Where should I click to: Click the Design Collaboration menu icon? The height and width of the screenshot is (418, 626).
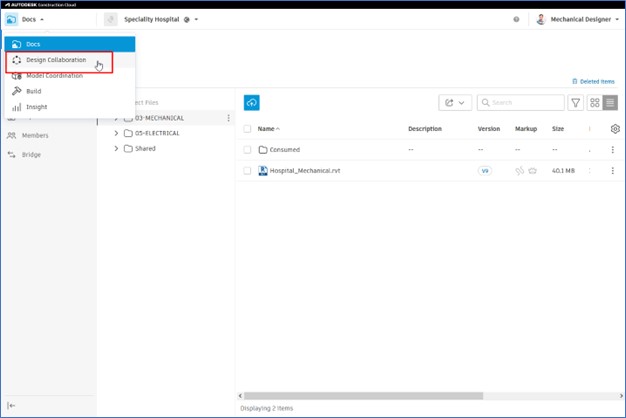point(16,60)
